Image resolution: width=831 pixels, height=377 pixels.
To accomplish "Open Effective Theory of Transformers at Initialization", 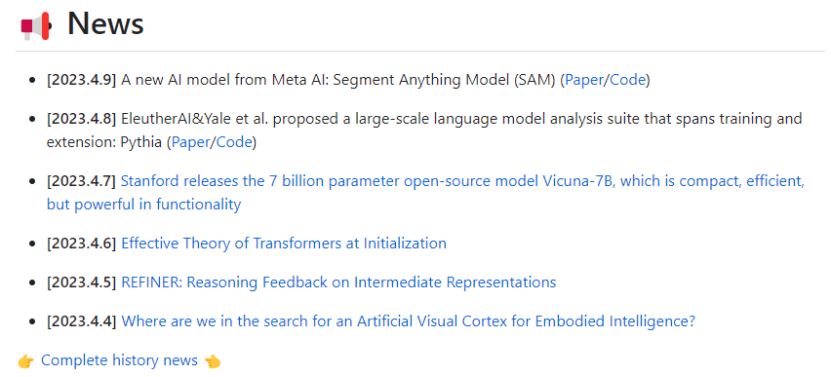I will click(284, 243).
